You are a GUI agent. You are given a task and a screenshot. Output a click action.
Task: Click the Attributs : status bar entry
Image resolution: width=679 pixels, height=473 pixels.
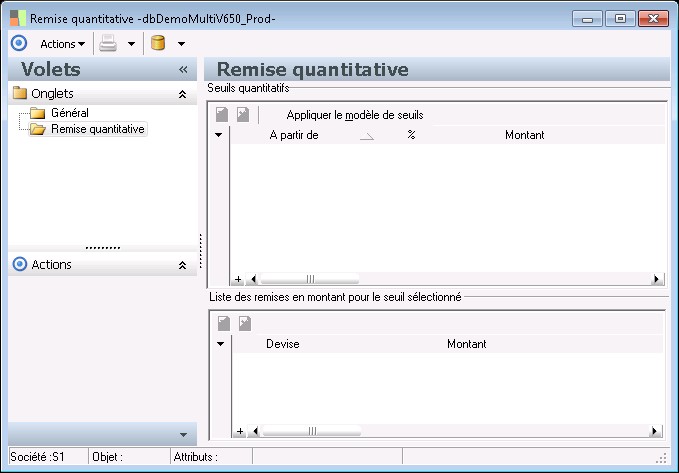pyautogui.click(x=212, y=457)
